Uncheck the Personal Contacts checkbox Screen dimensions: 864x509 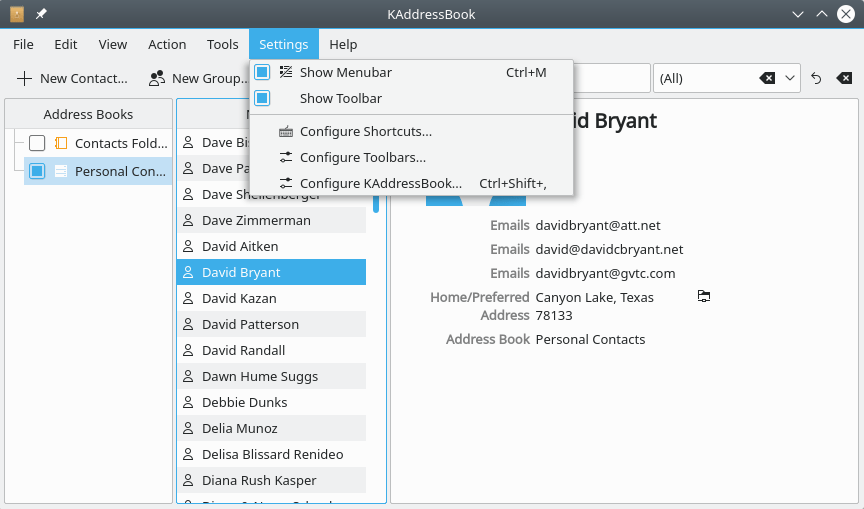[37, 171]
